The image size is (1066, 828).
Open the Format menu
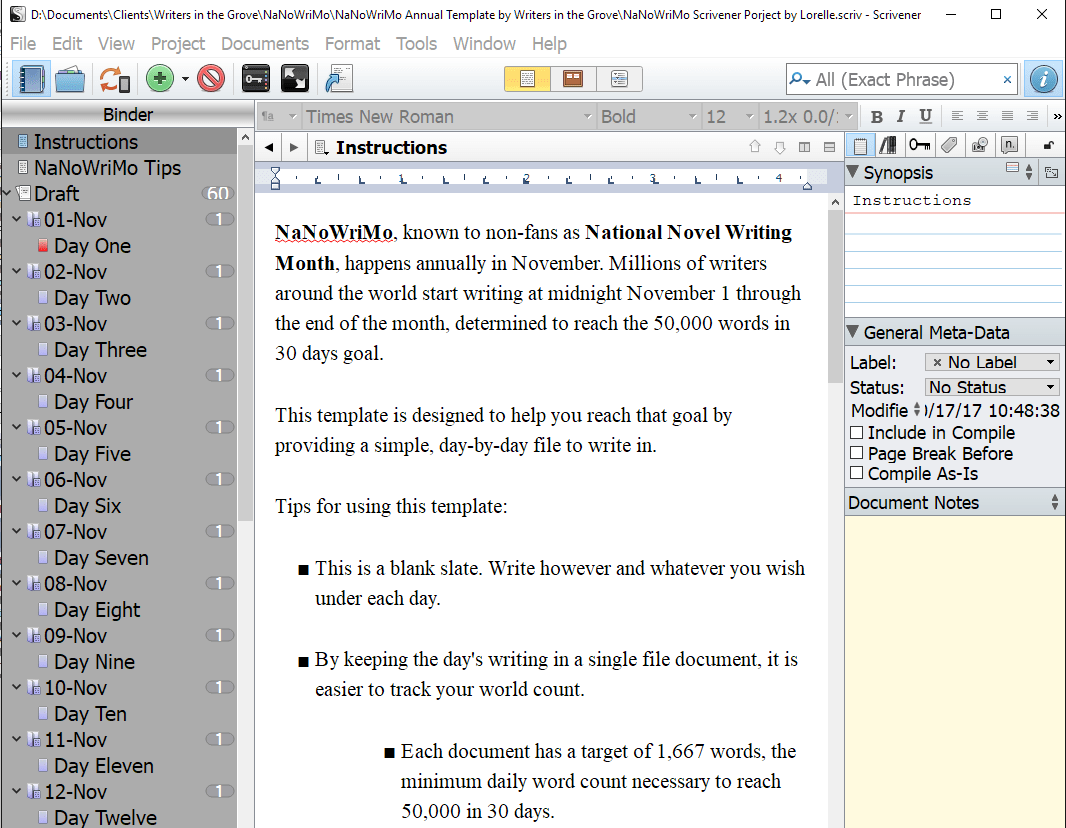(352, 44)
